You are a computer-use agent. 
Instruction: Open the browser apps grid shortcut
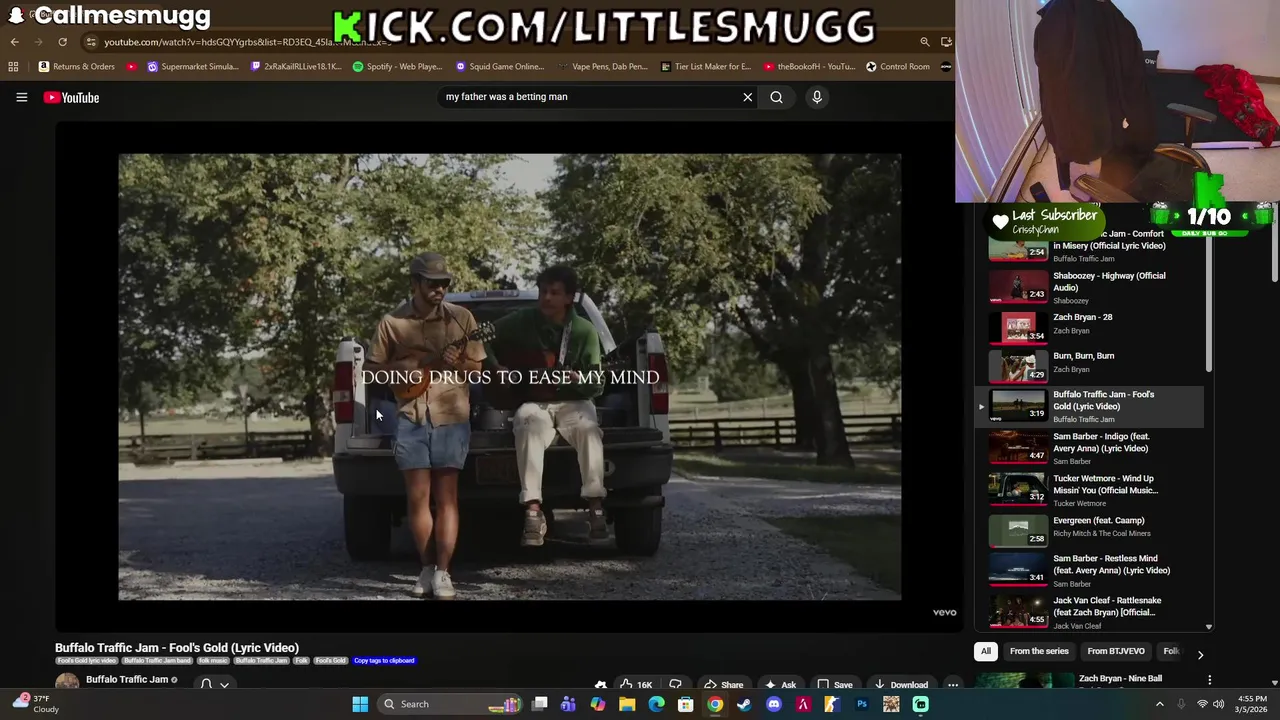click(x=13, y=67)
